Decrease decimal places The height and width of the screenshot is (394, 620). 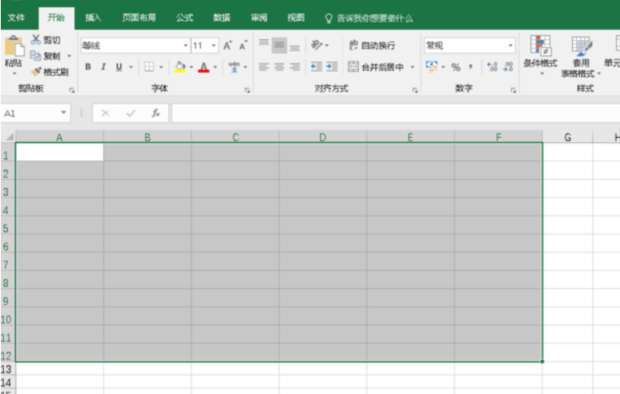pos(508,67)
